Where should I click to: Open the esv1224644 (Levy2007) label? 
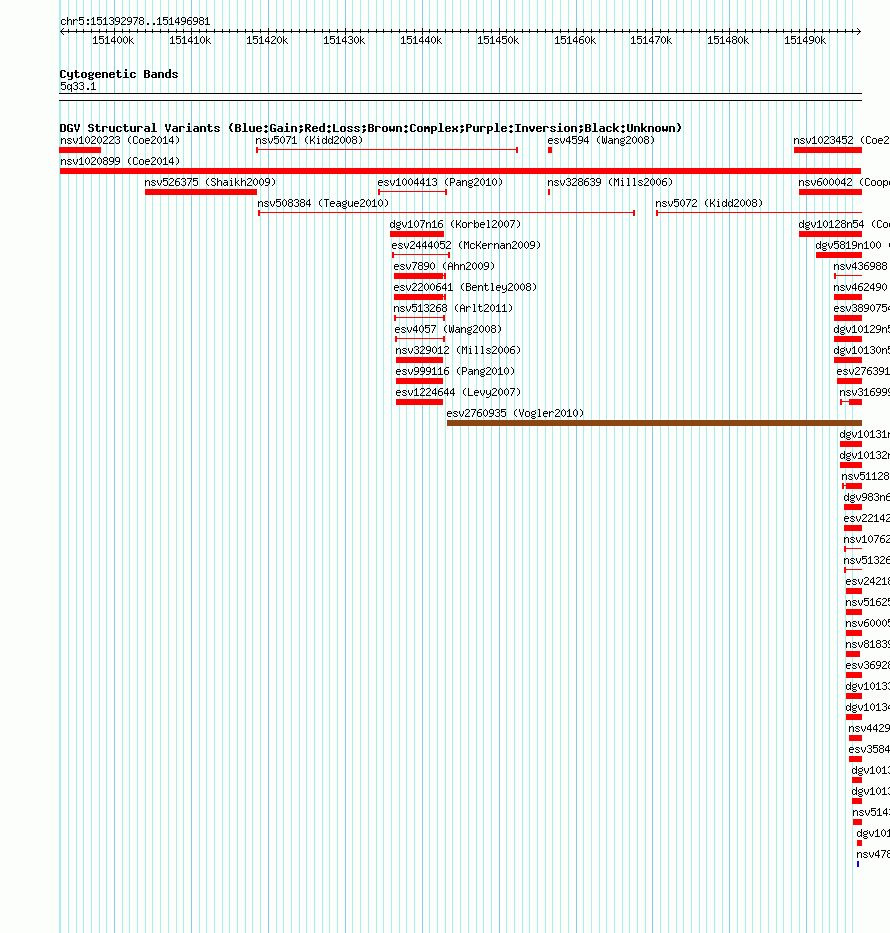click(x=458, y=392)
